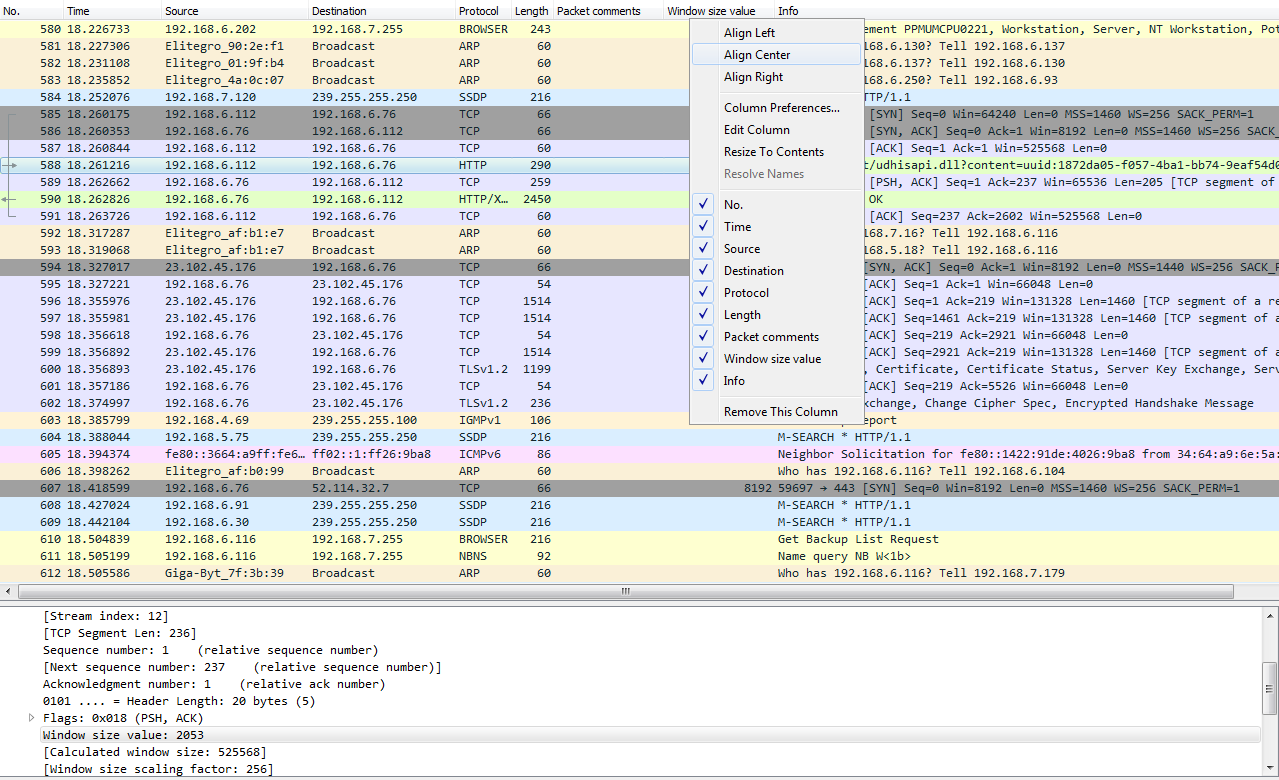
Task: Choose Resize To Contents option
Action: tap(773, 152)
